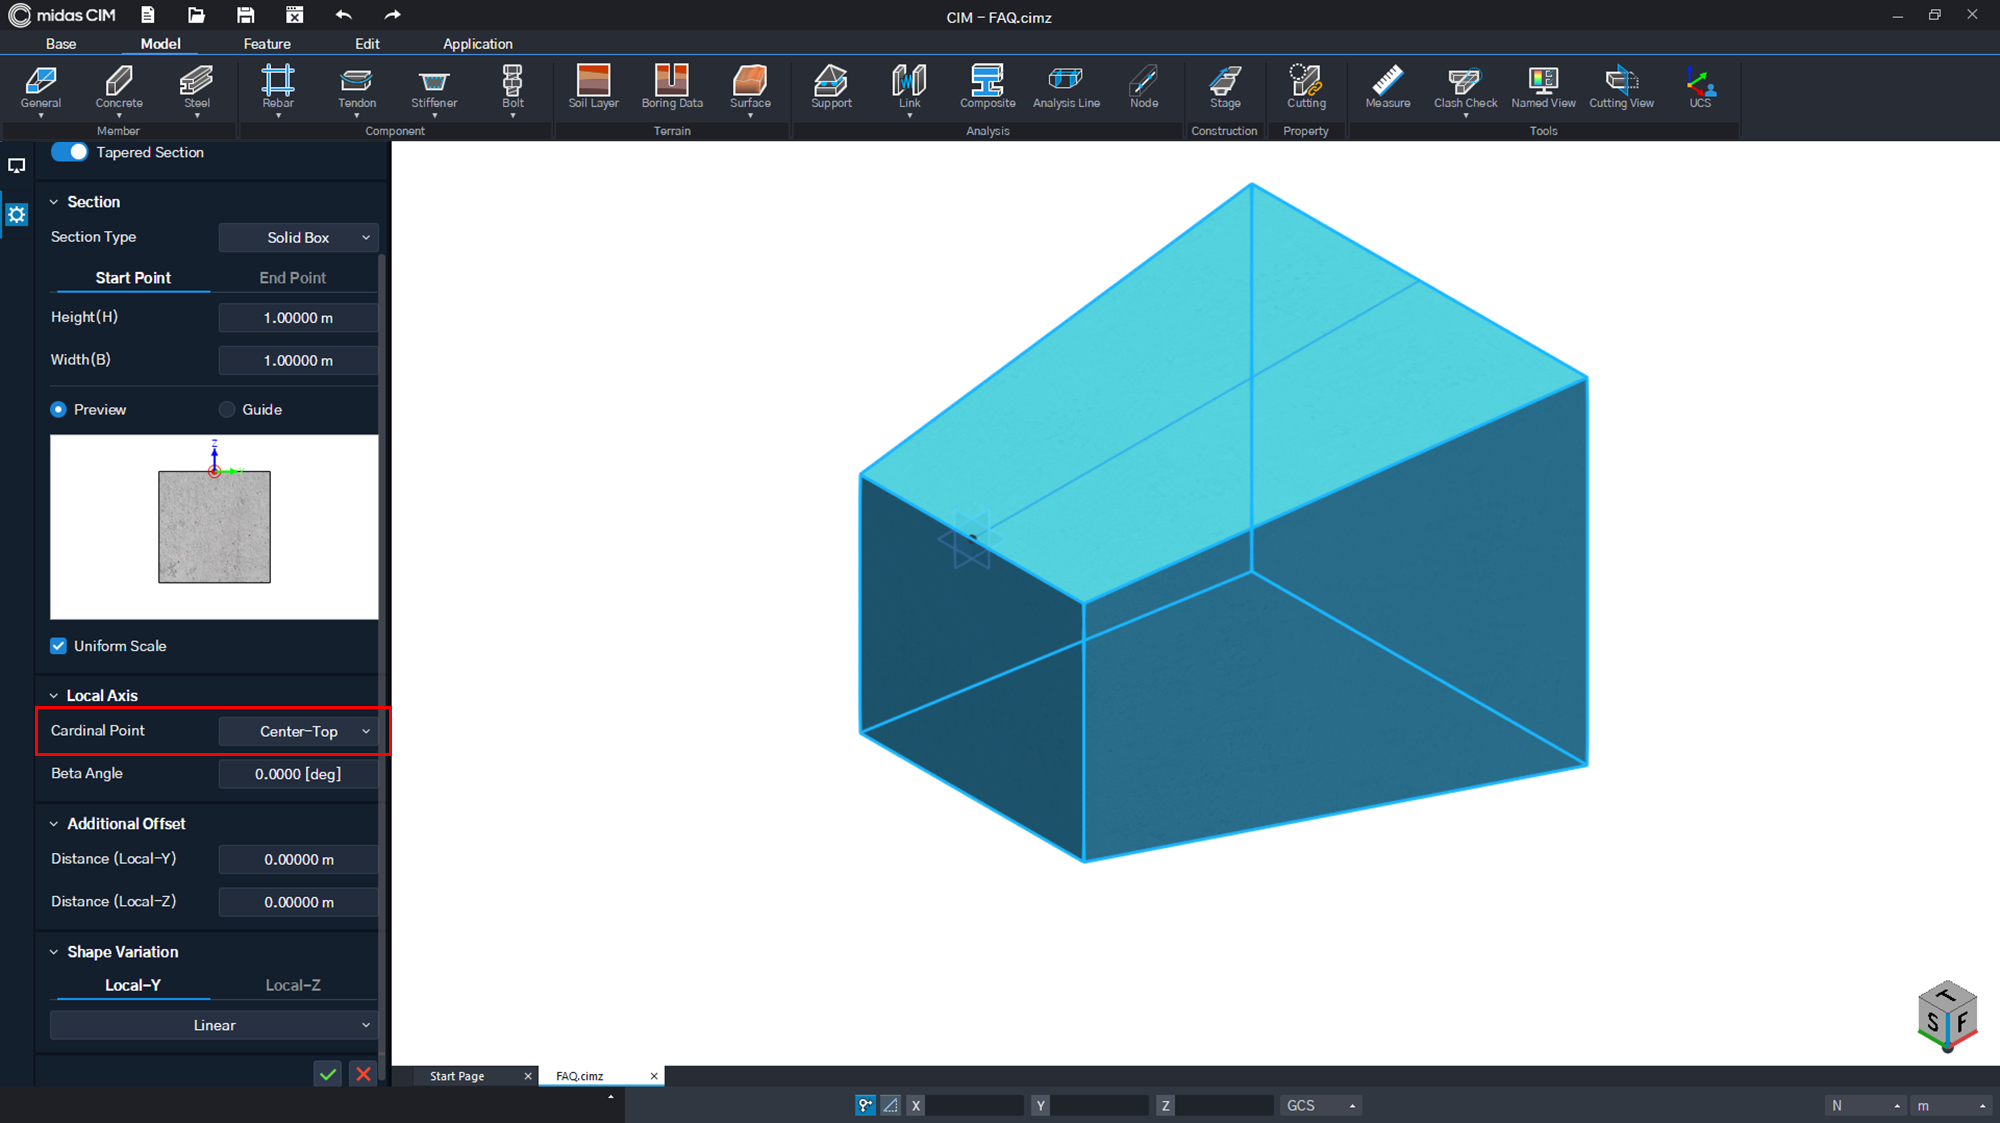Close the Start Page tab
The height and width of the screenshot is (1123, 2000).
pyautogui.click(x=528, y=1076)
